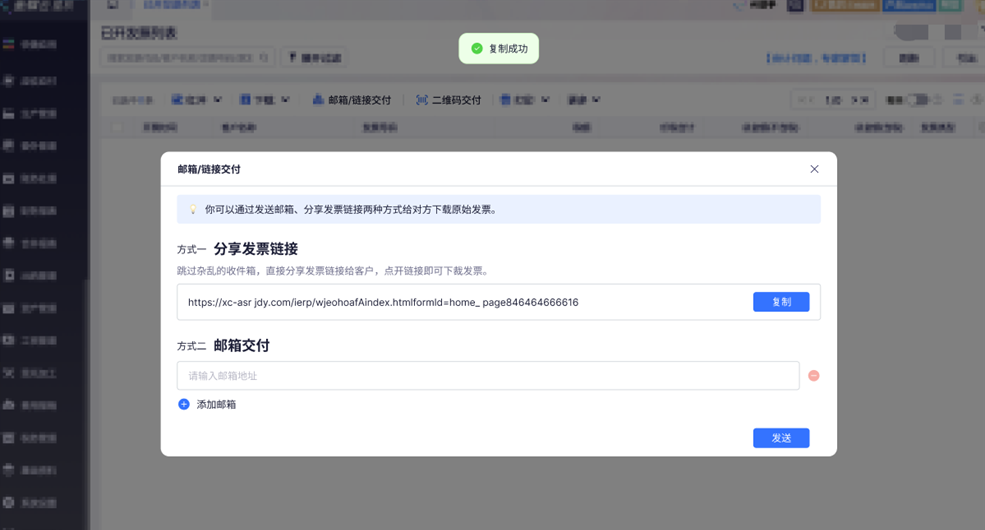This screenshot has height=530, width=985.
Task: Click the 添加邮箱 label
Action: pos(216,404)
